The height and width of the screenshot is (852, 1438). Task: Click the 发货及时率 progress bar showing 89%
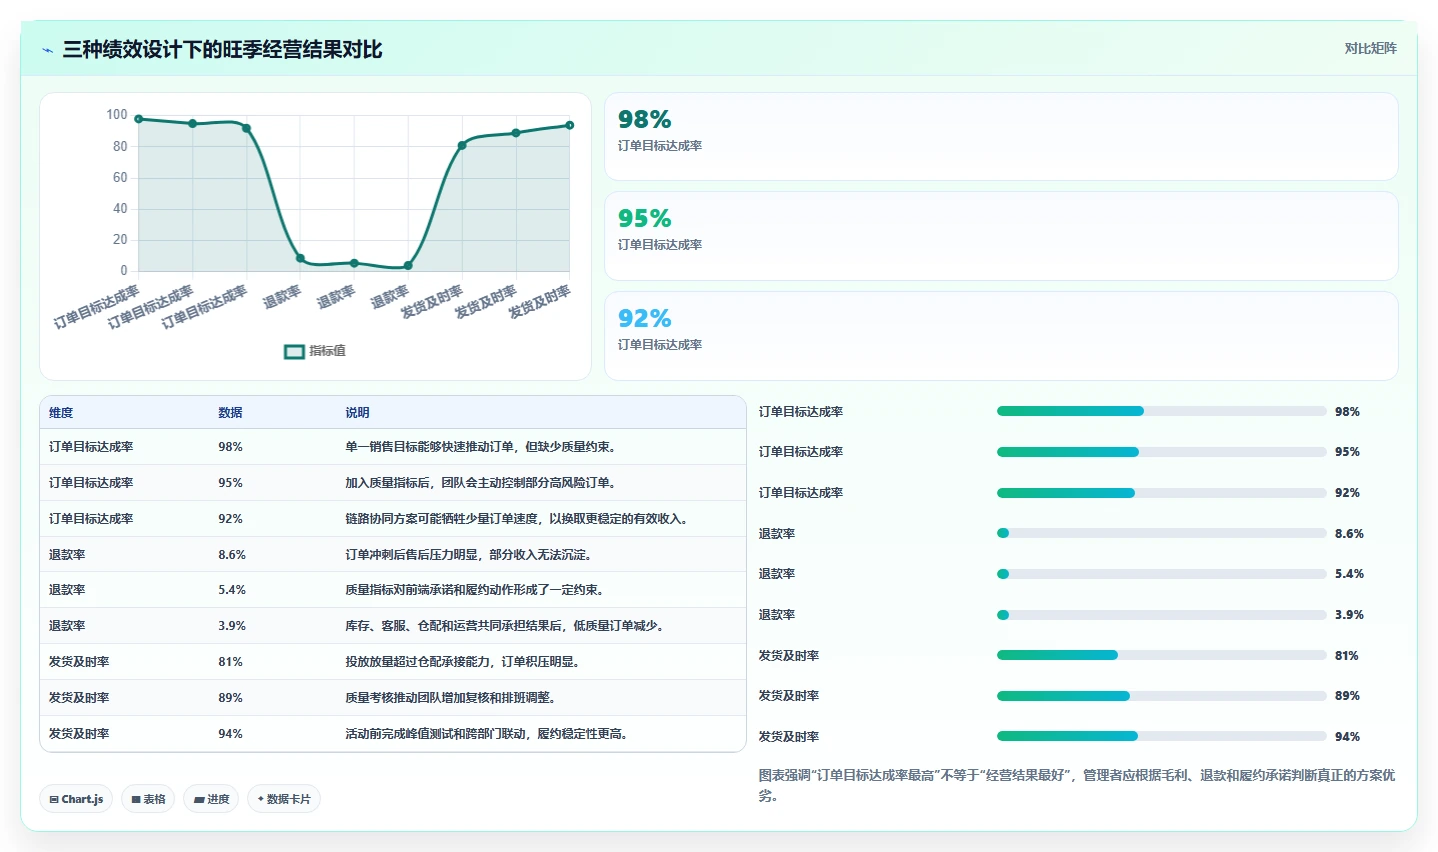click(x=1161, y=696)
